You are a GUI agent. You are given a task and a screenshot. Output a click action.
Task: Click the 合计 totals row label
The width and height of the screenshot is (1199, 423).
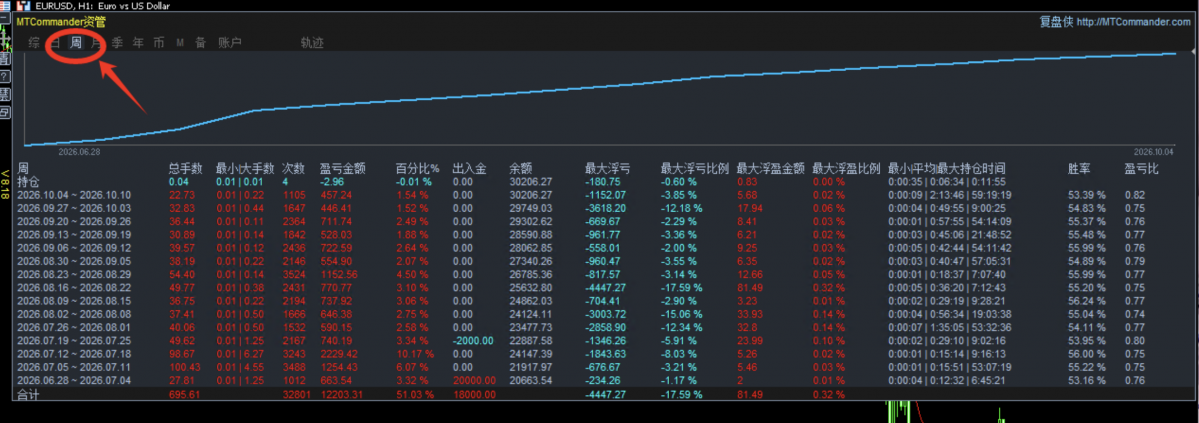point(28,395)
